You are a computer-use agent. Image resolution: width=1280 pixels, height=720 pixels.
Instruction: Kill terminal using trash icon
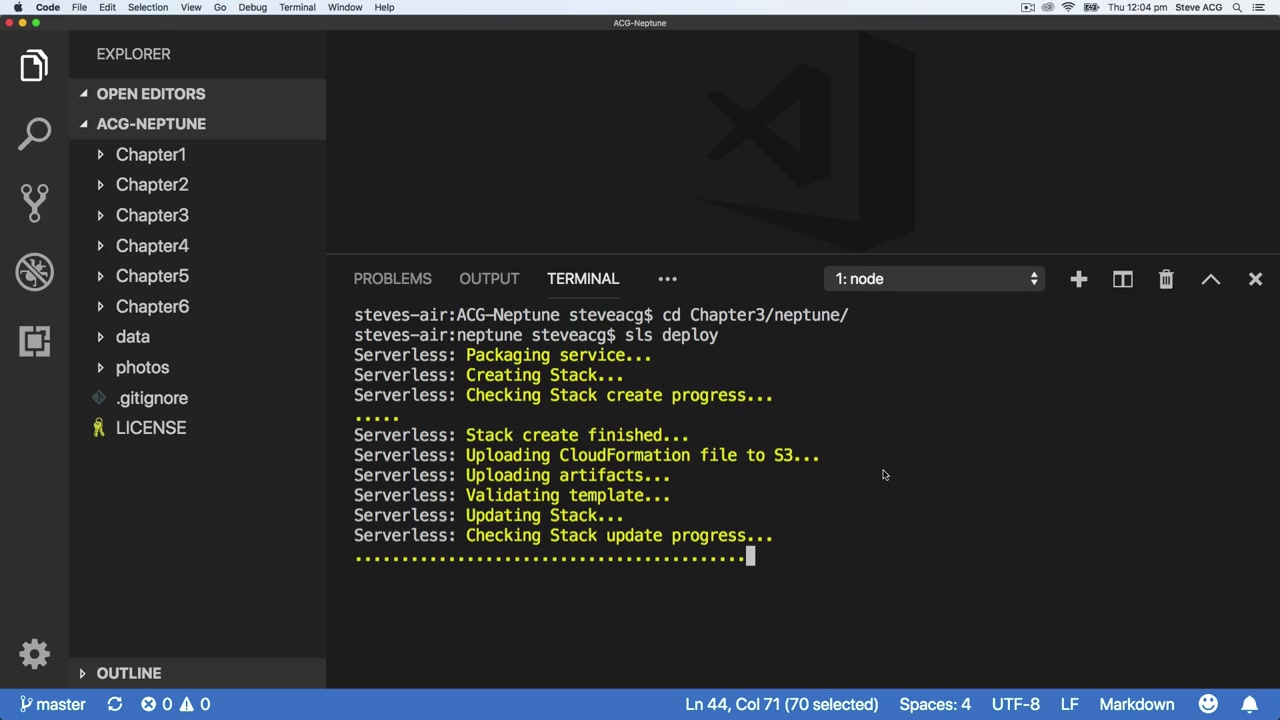click(x=1166, y=279)
